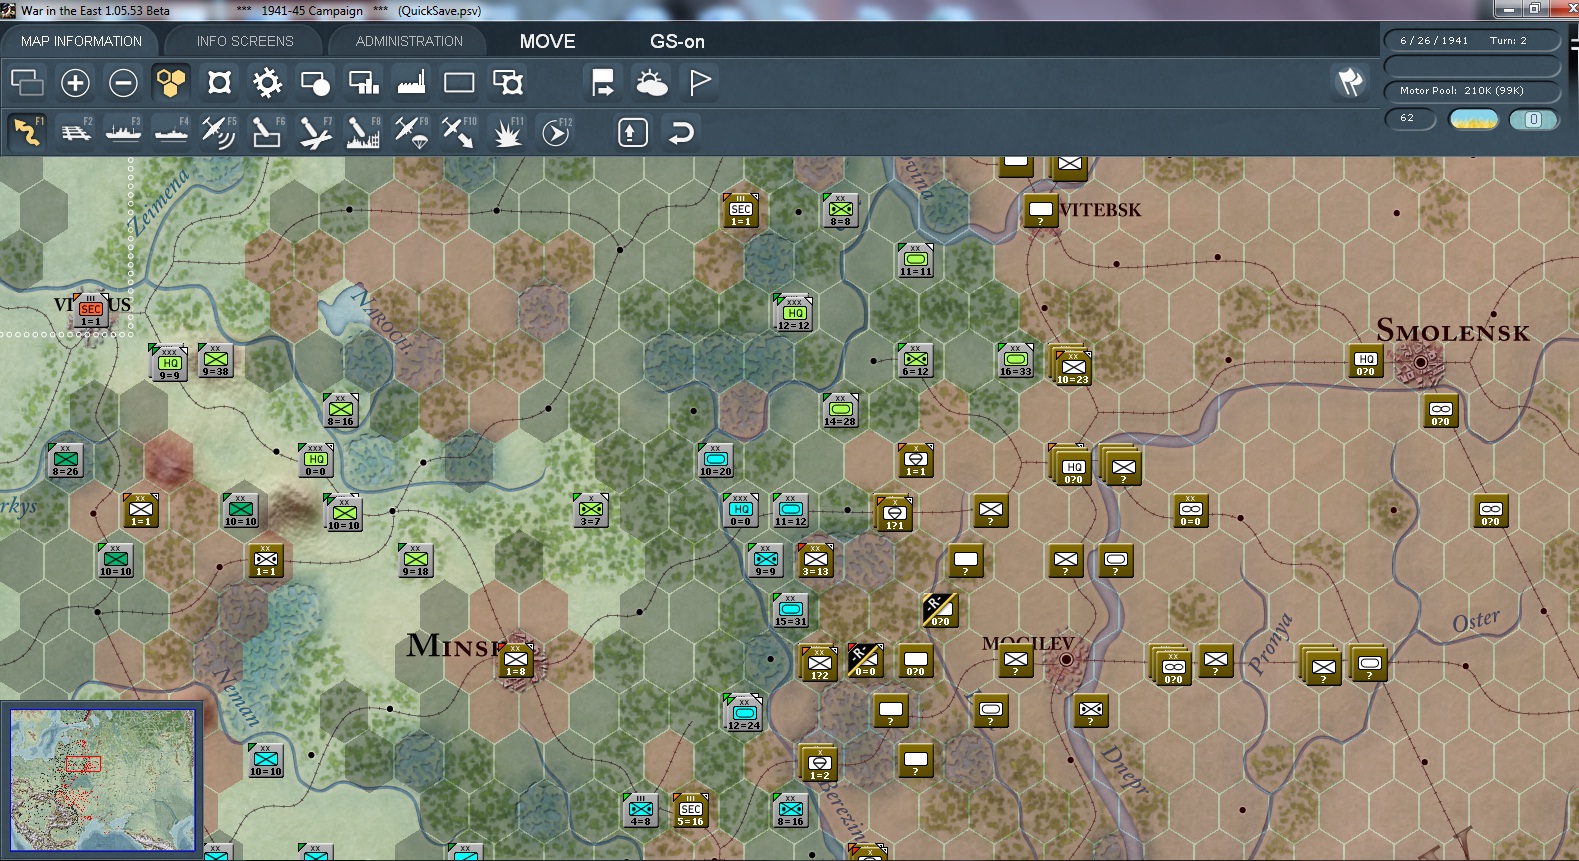Screen dimensions: 1579x861
Task: Toggle the factory display icon
Action: pos(411,82)
